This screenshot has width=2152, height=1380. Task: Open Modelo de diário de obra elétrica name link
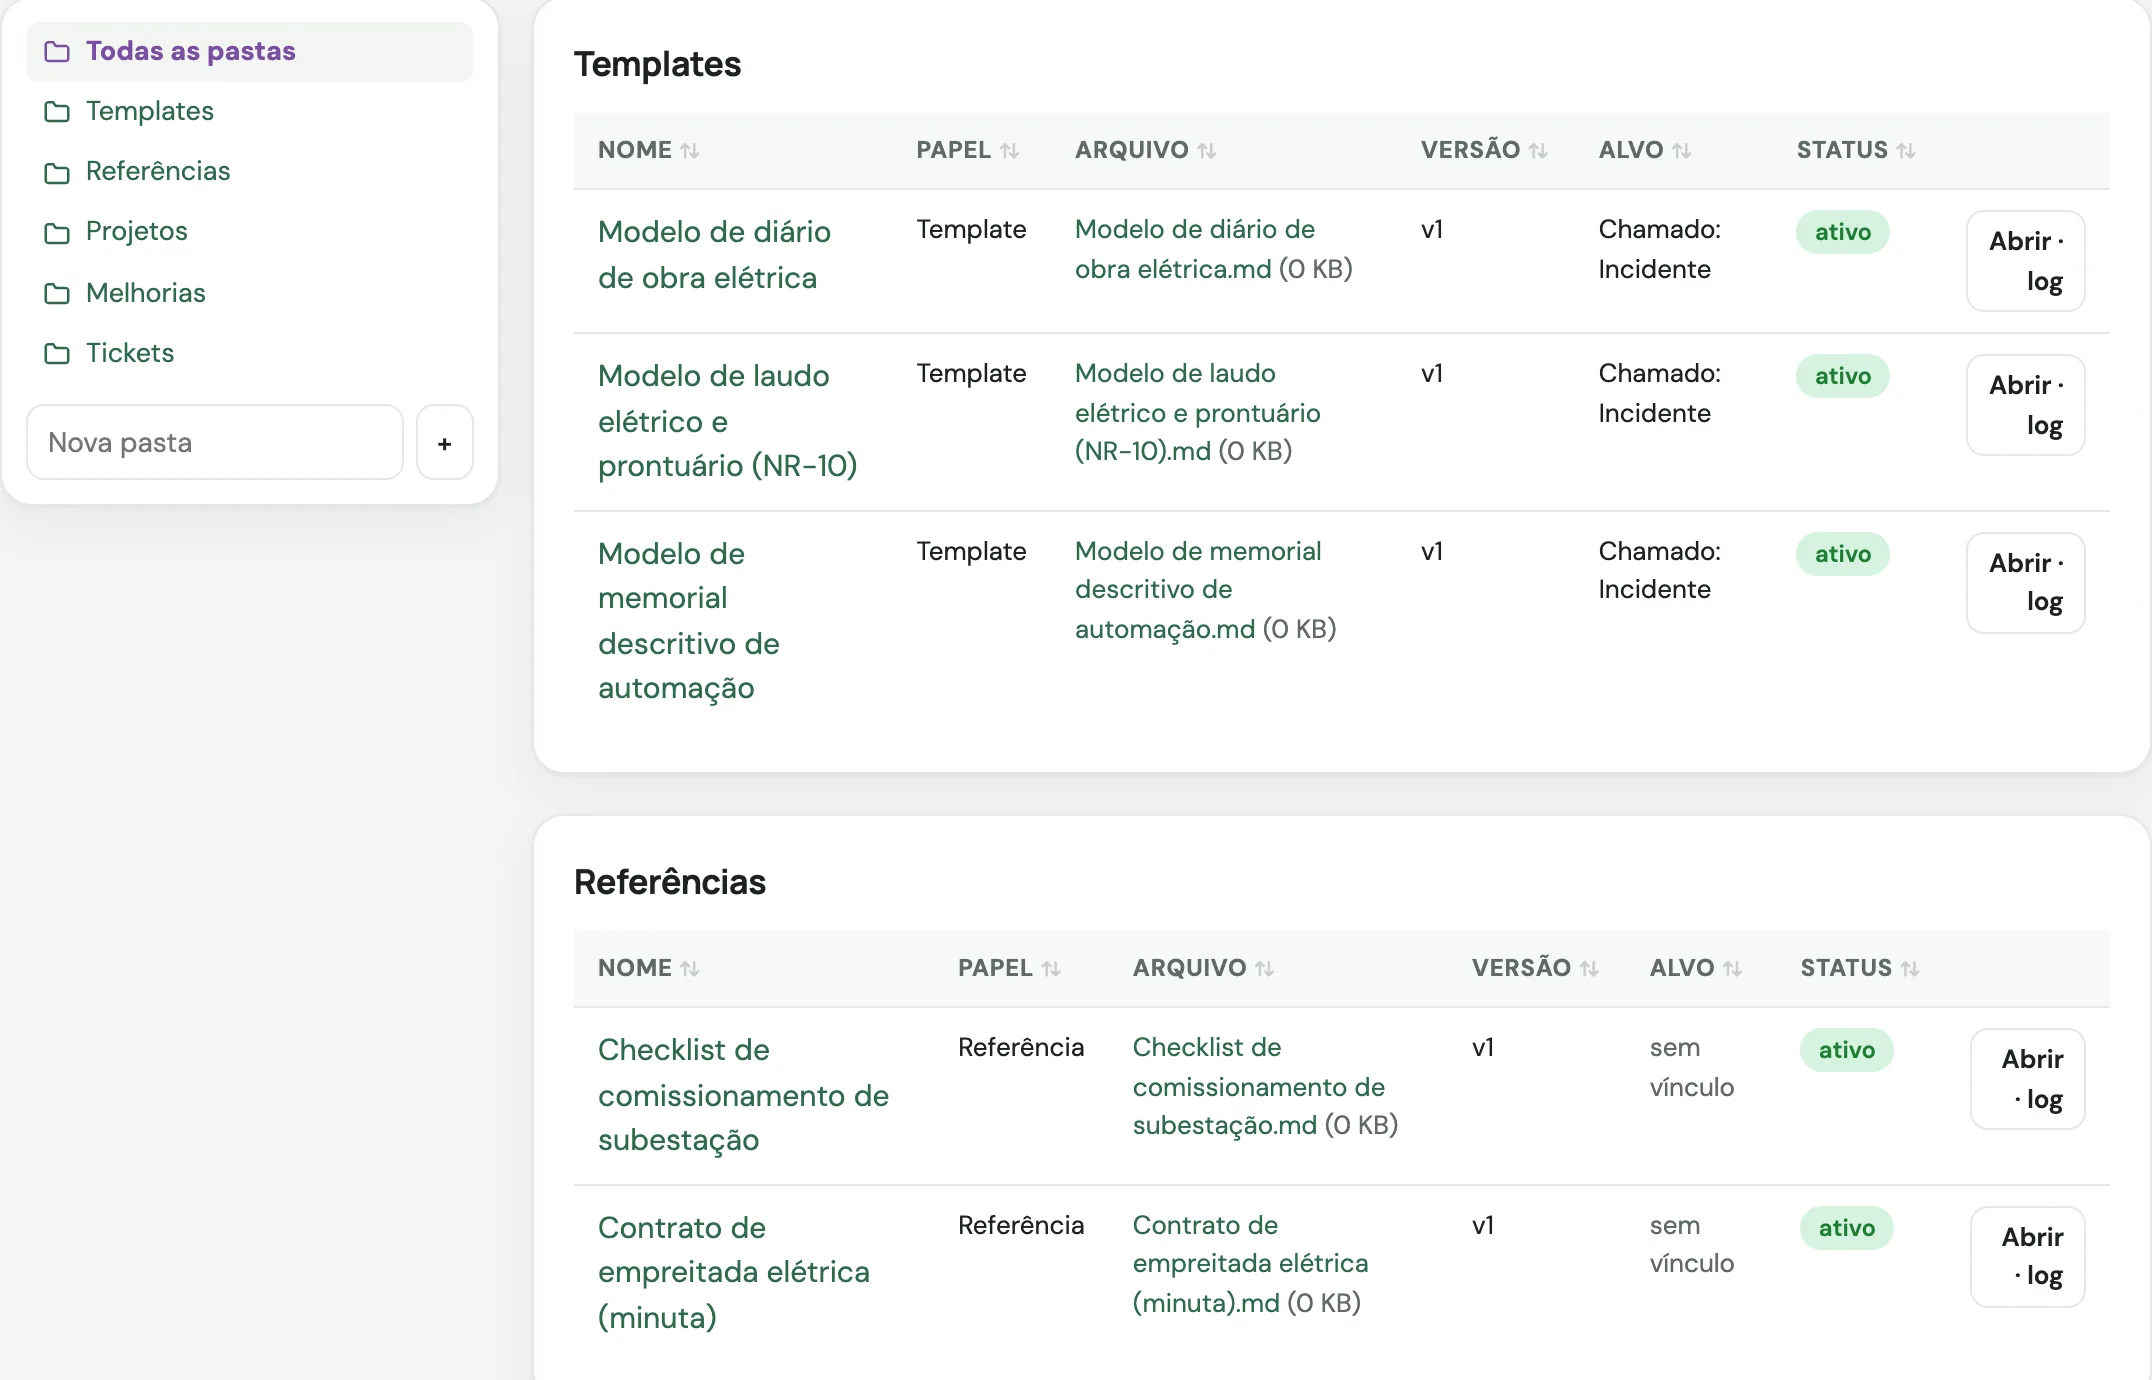coord(714,255)
